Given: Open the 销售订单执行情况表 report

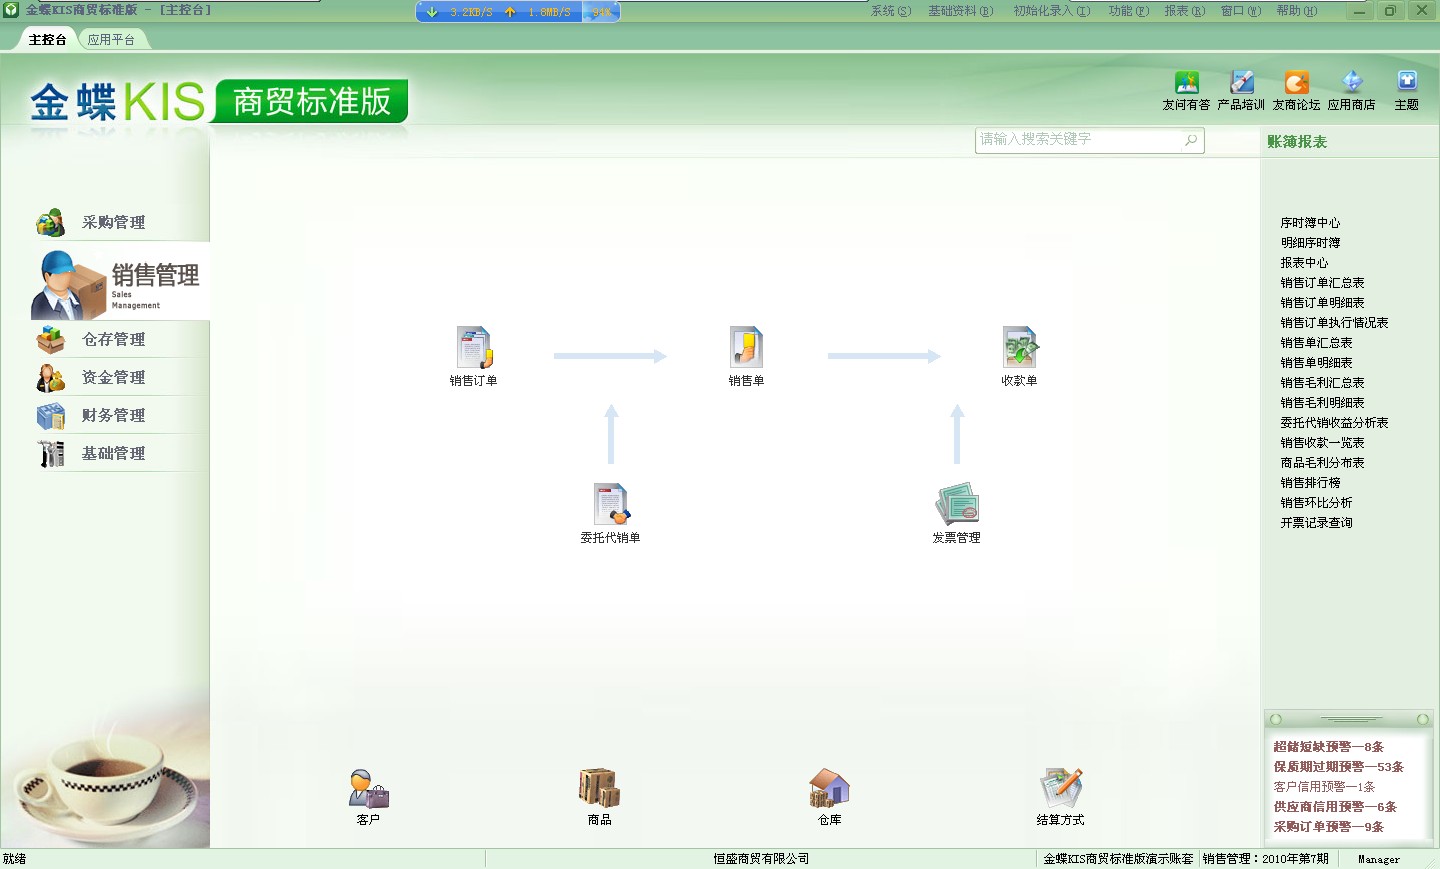Looking at the screenshot, I should point(1334,323).
